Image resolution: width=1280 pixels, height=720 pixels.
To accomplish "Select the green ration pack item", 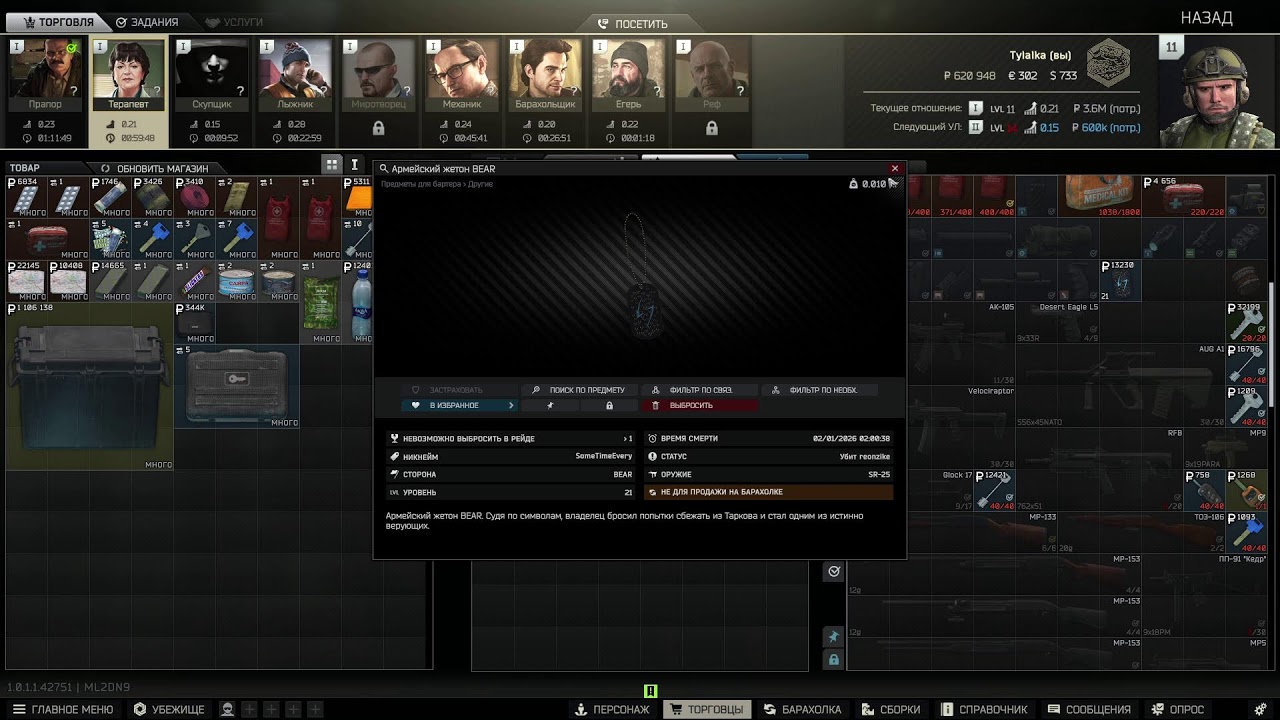I will [x=321, y=302].
